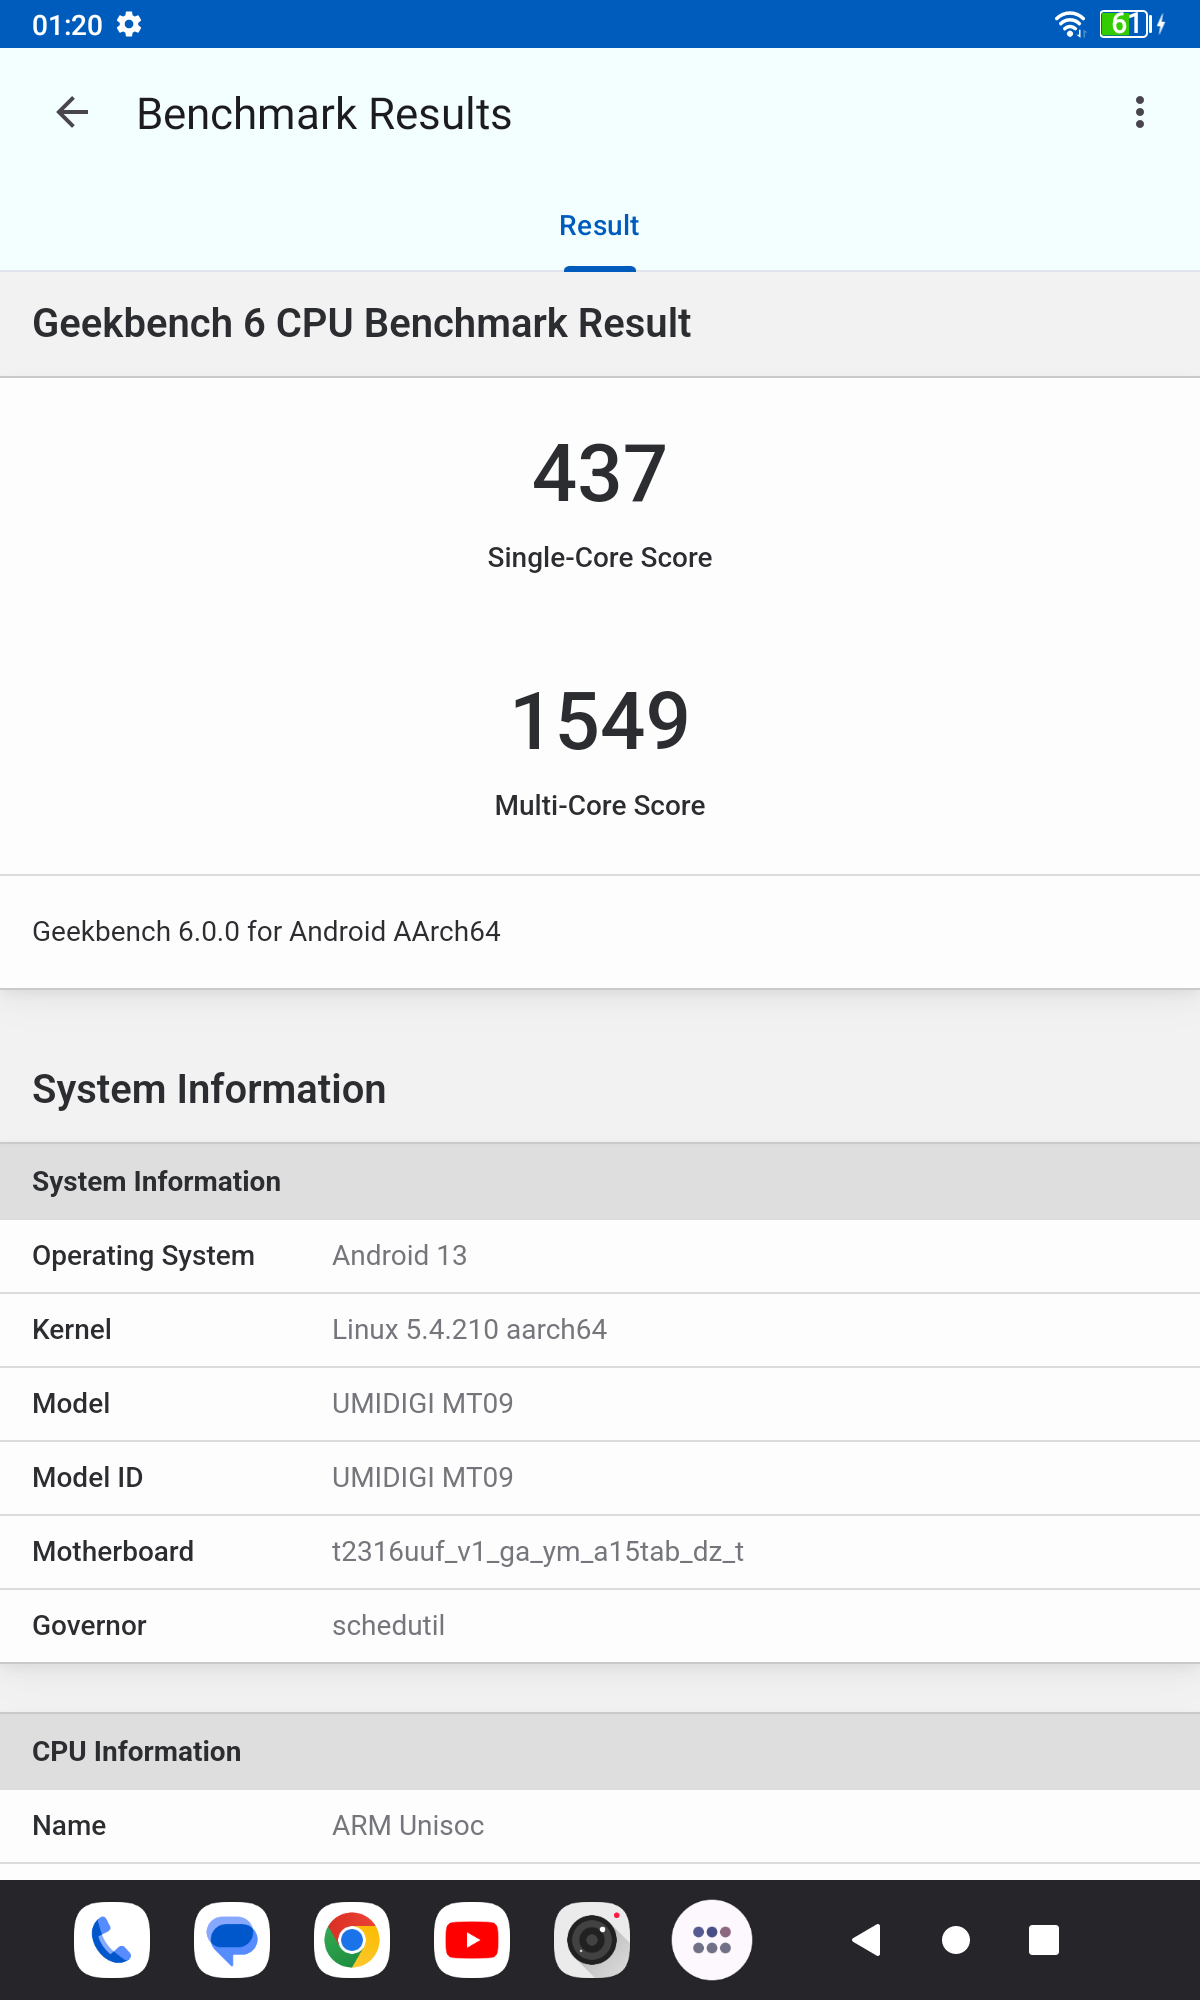Tap the large System Information heading
The height and width of the screenshot is (2000, 1200).
pyautogui.click(x=209, y=1089)
